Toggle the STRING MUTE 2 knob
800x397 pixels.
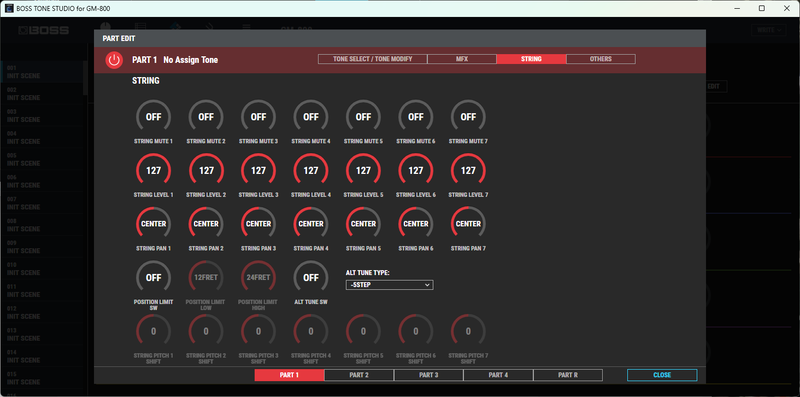pyautogui.click(x=206, y=117)
